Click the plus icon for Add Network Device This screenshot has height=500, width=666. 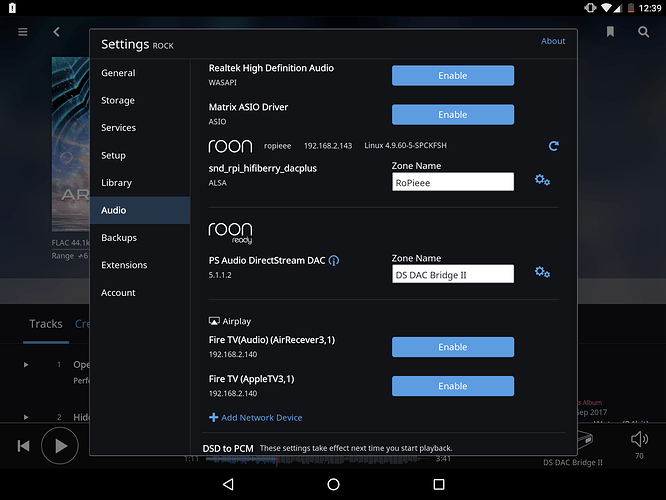[214, 418]
